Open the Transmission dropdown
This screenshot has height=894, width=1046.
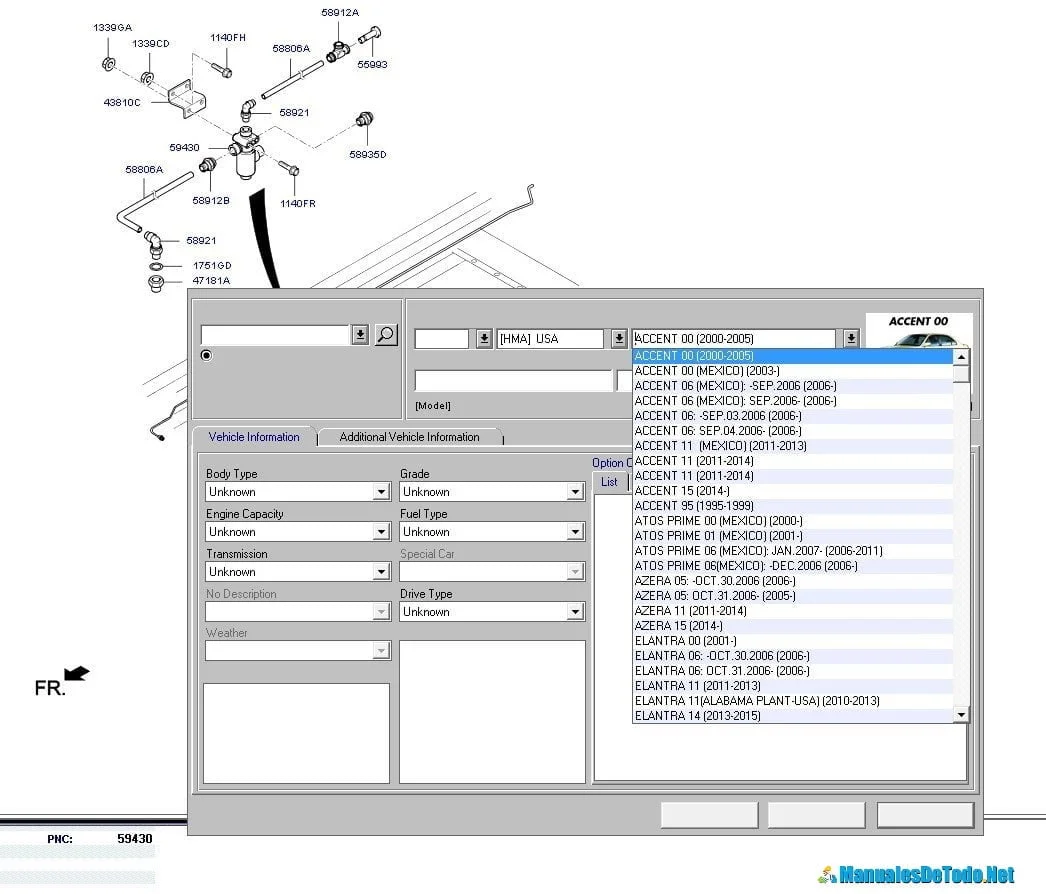[x=381, y=572]
